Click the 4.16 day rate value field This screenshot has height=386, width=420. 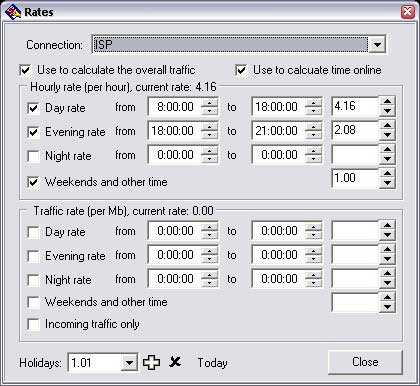click(355, 106)
